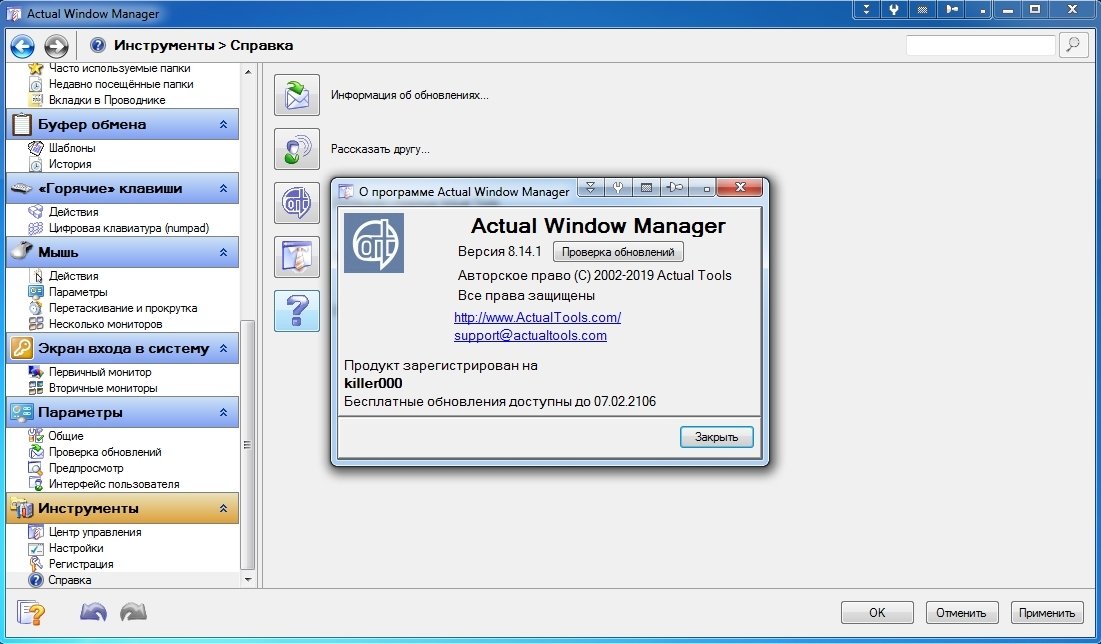Collapse the 'Инструменты' section

(x=223, y=509)
